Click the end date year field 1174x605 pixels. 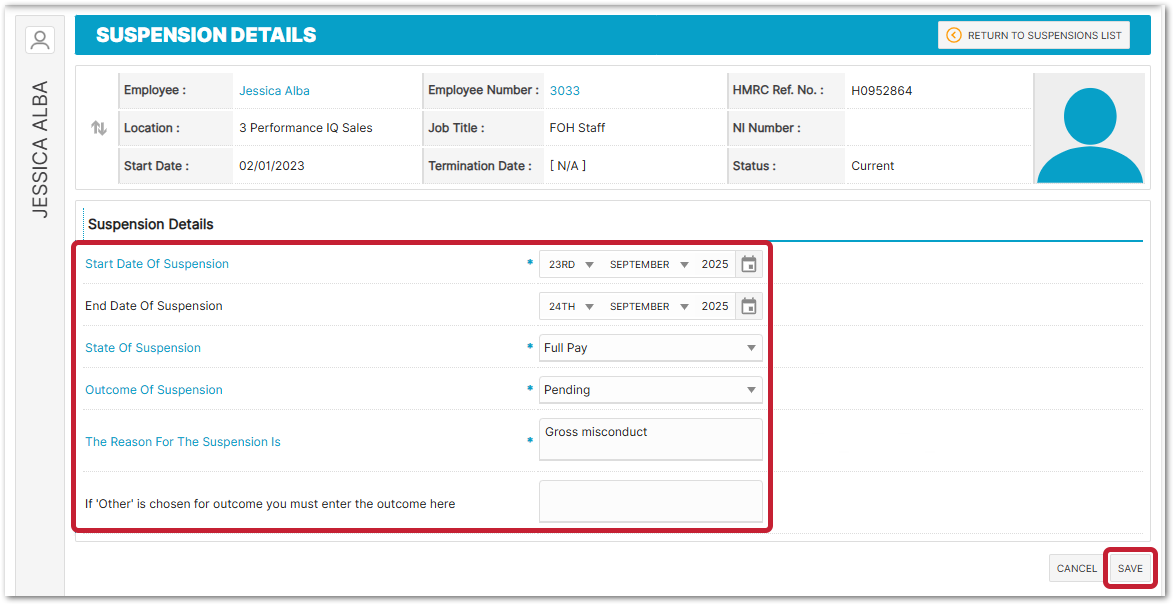[715, 307]
